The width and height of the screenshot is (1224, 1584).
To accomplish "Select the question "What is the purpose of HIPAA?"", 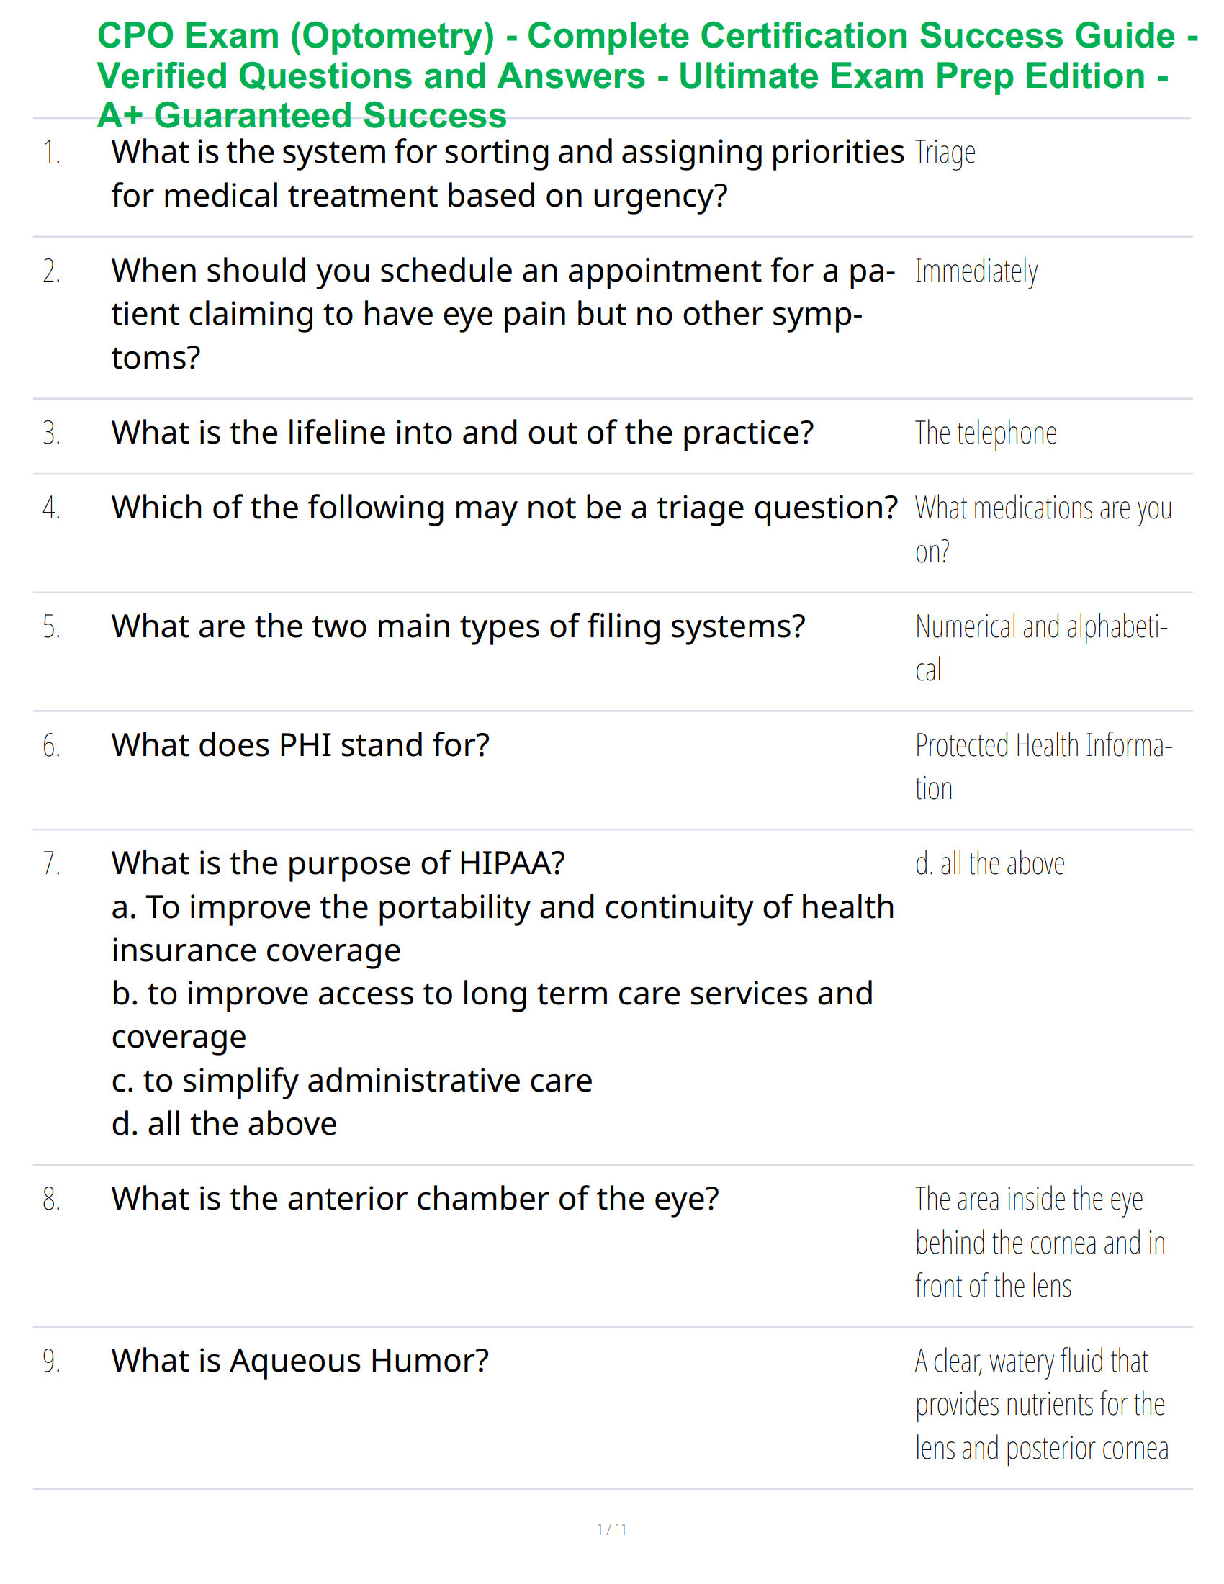I will click(x=338, y=863).
